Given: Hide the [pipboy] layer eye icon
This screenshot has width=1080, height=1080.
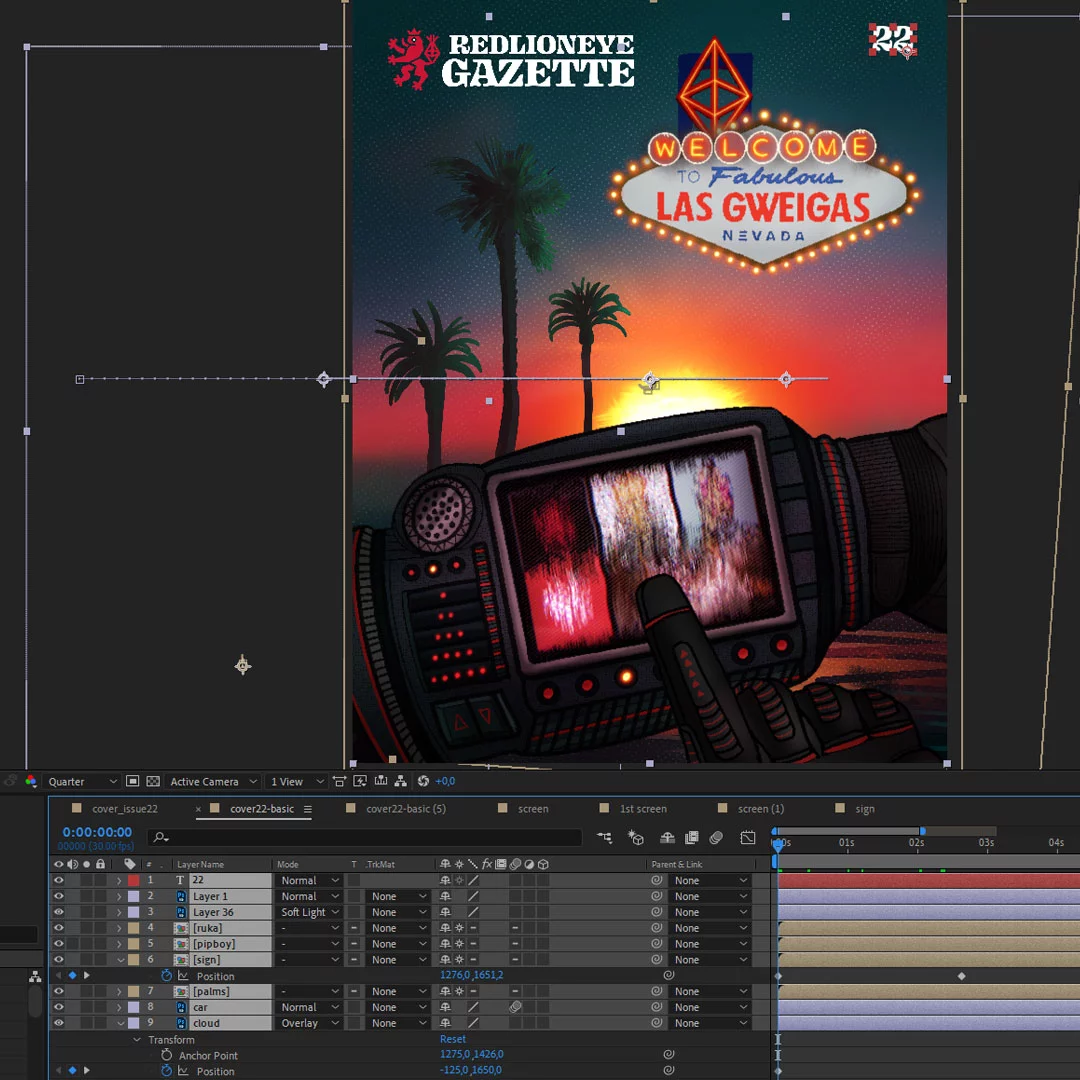Looking at the screenshot, I should tap(59, 944).
